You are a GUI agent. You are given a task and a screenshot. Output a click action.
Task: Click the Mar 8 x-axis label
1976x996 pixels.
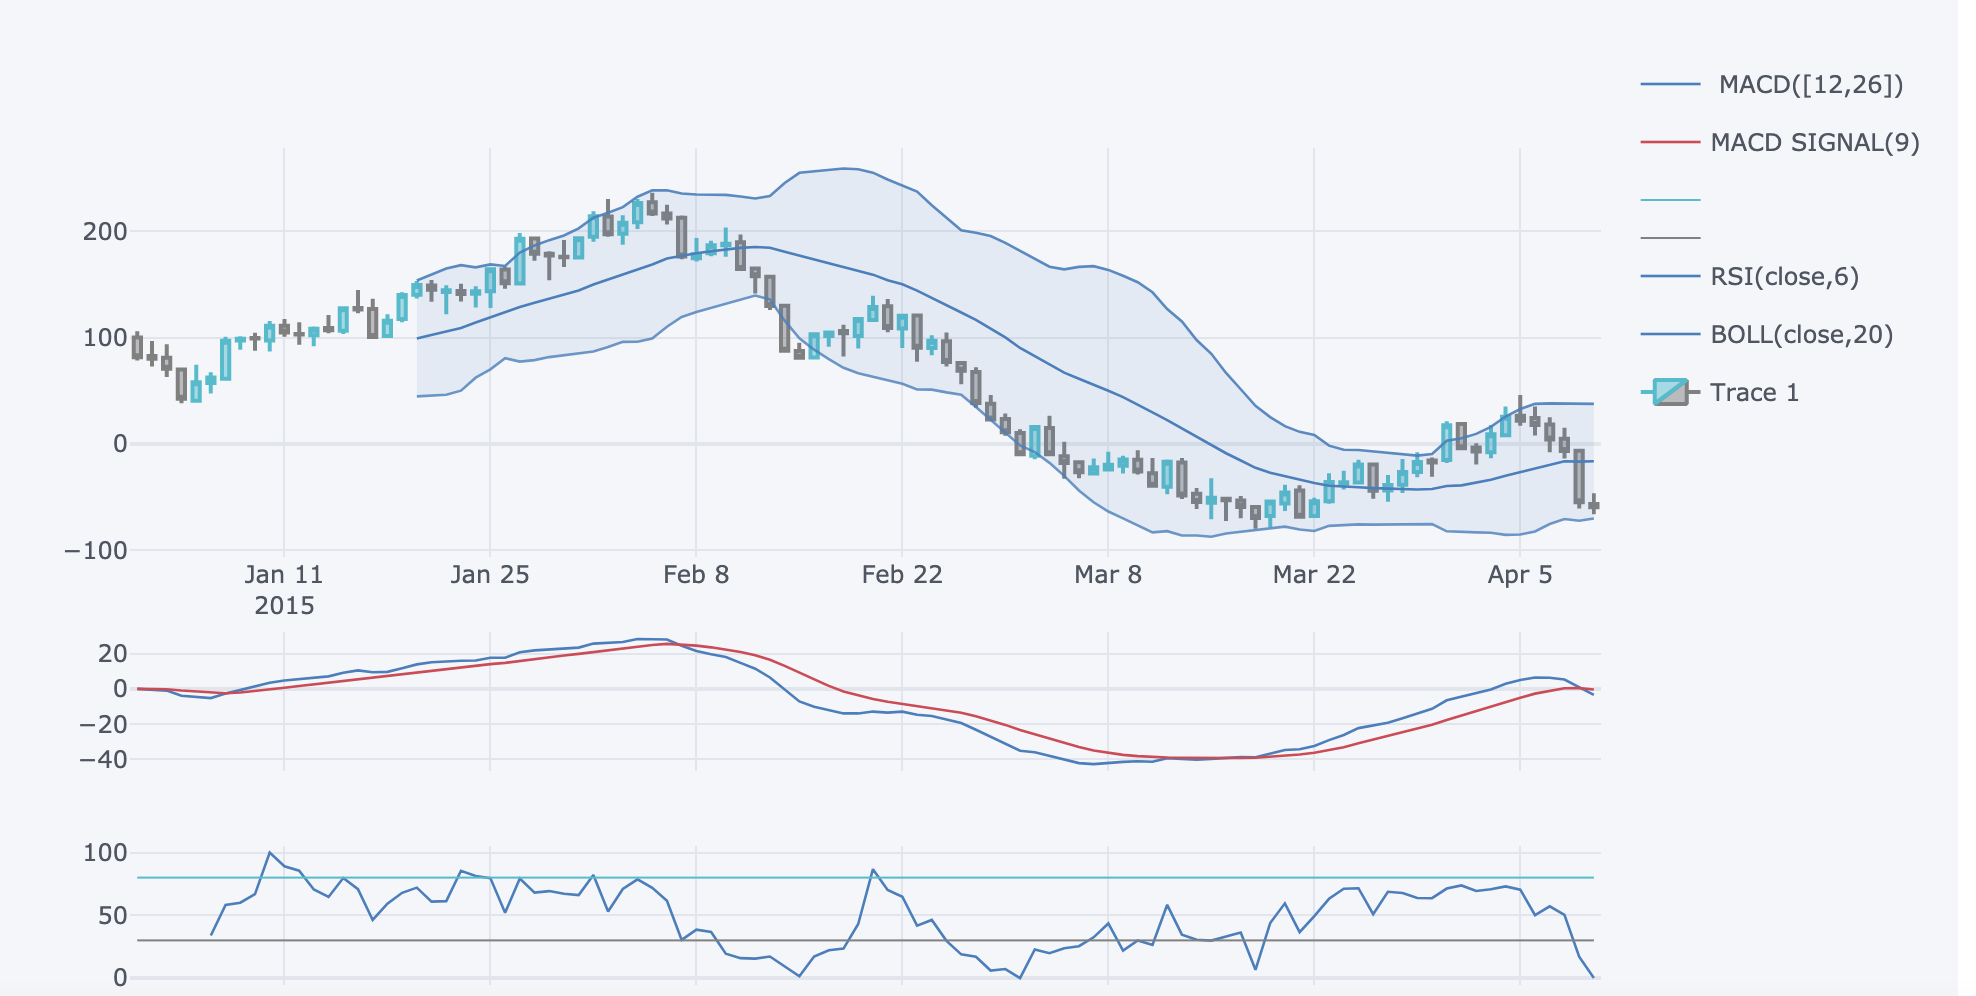1108,575
